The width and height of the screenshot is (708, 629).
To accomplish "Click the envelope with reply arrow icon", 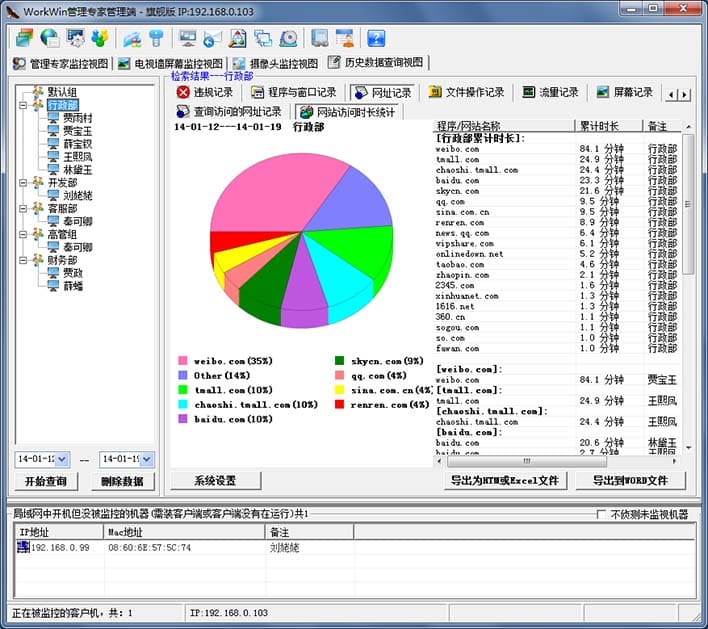I will [x=213, y=38].
